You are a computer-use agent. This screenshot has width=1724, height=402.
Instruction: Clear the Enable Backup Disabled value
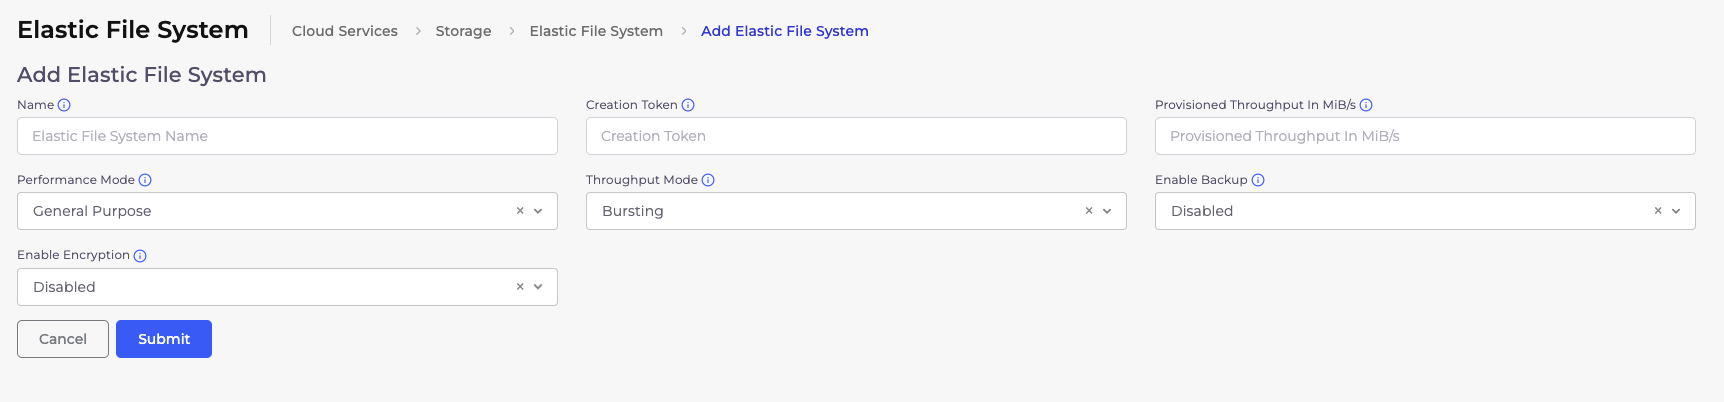pyautogui.click(x=1658, y=211)
